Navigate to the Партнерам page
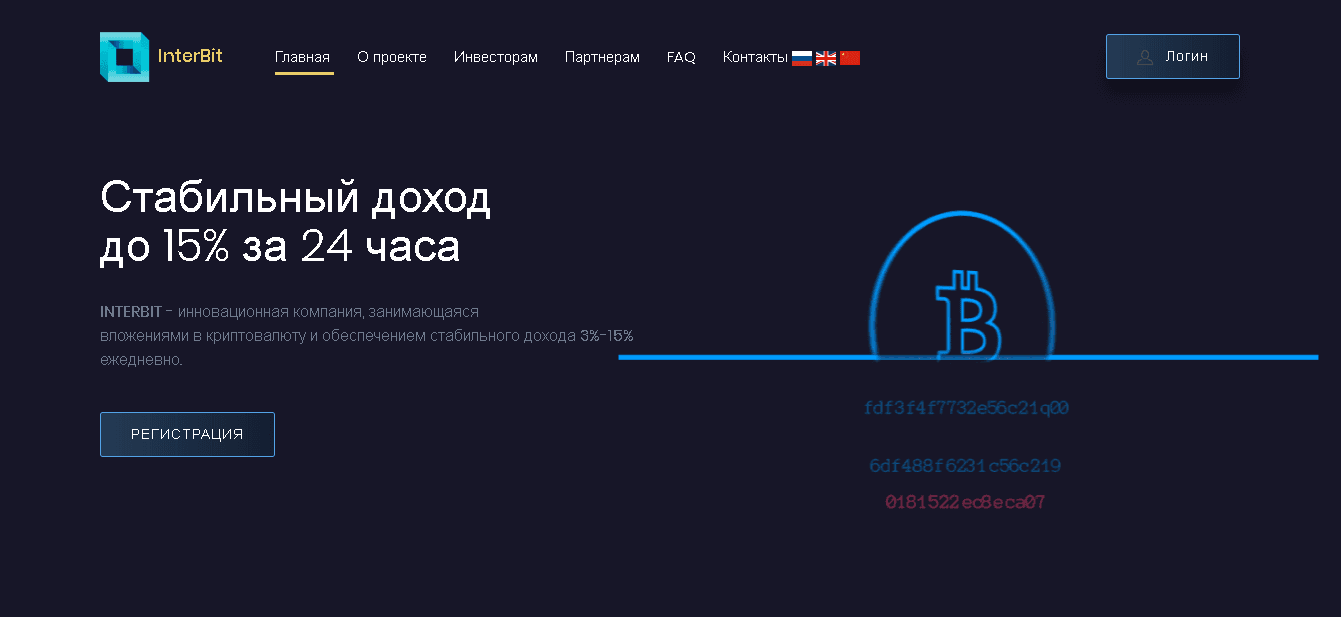This screenshot has width=1341, height=617. click(602, 57)
